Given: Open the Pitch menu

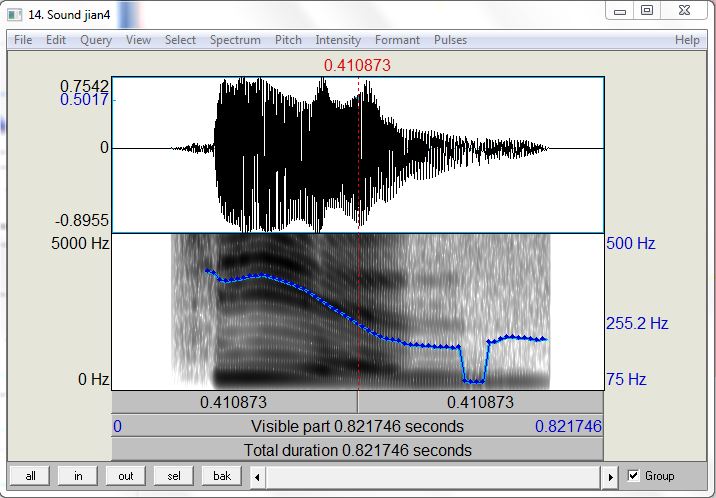Looking at the screenshot, I should [288, 40].
